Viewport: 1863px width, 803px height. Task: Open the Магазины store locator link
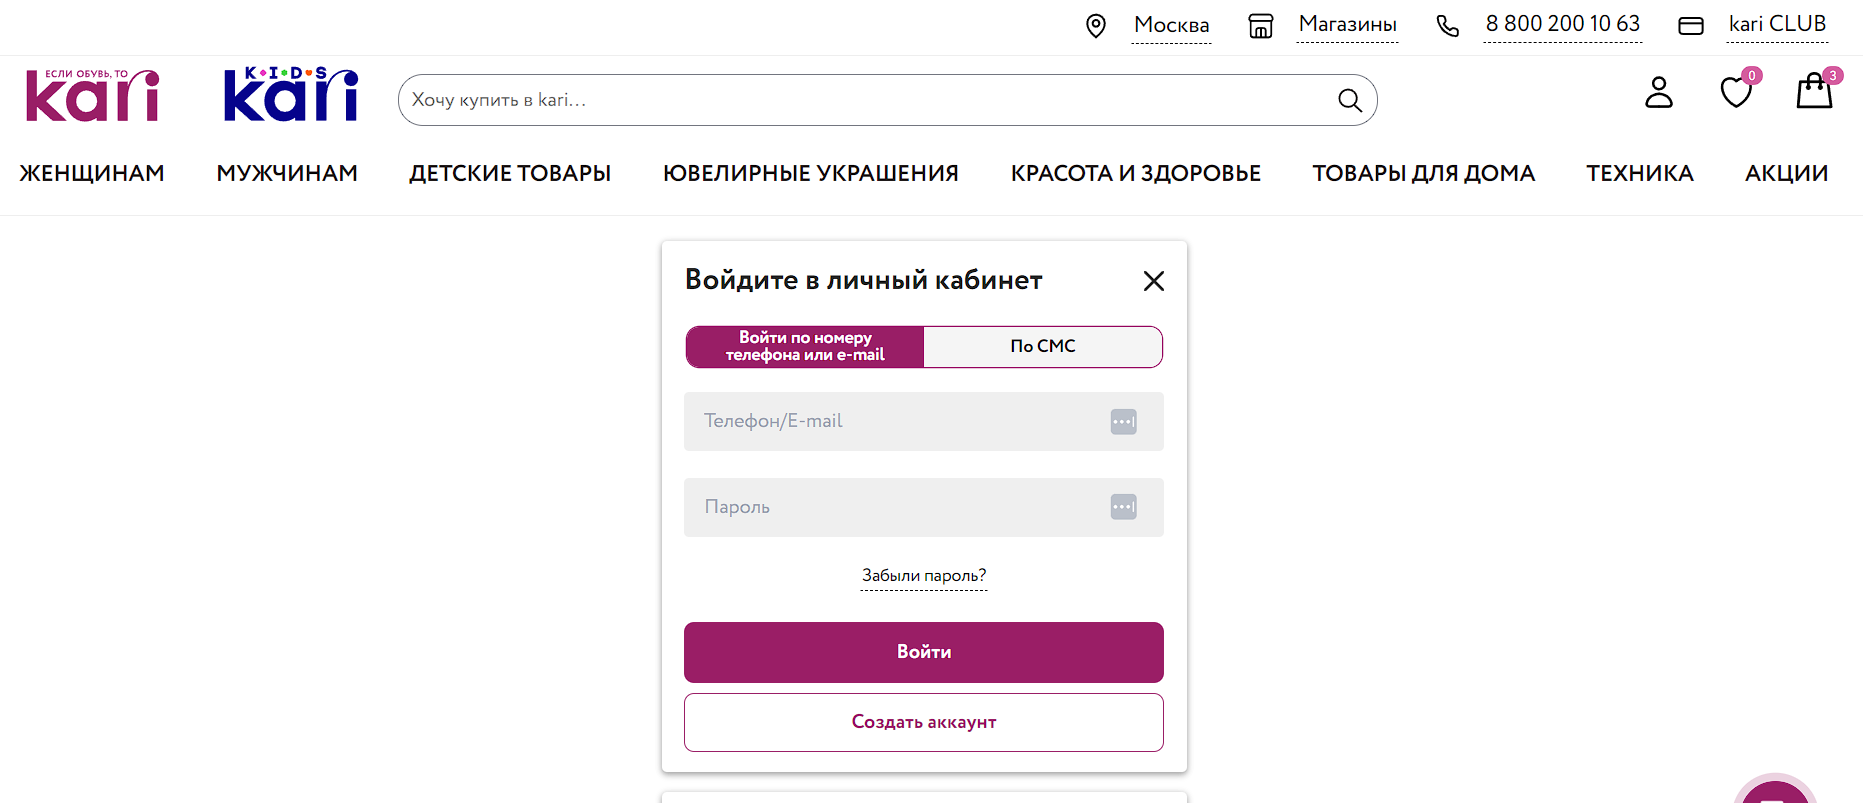1347,25
